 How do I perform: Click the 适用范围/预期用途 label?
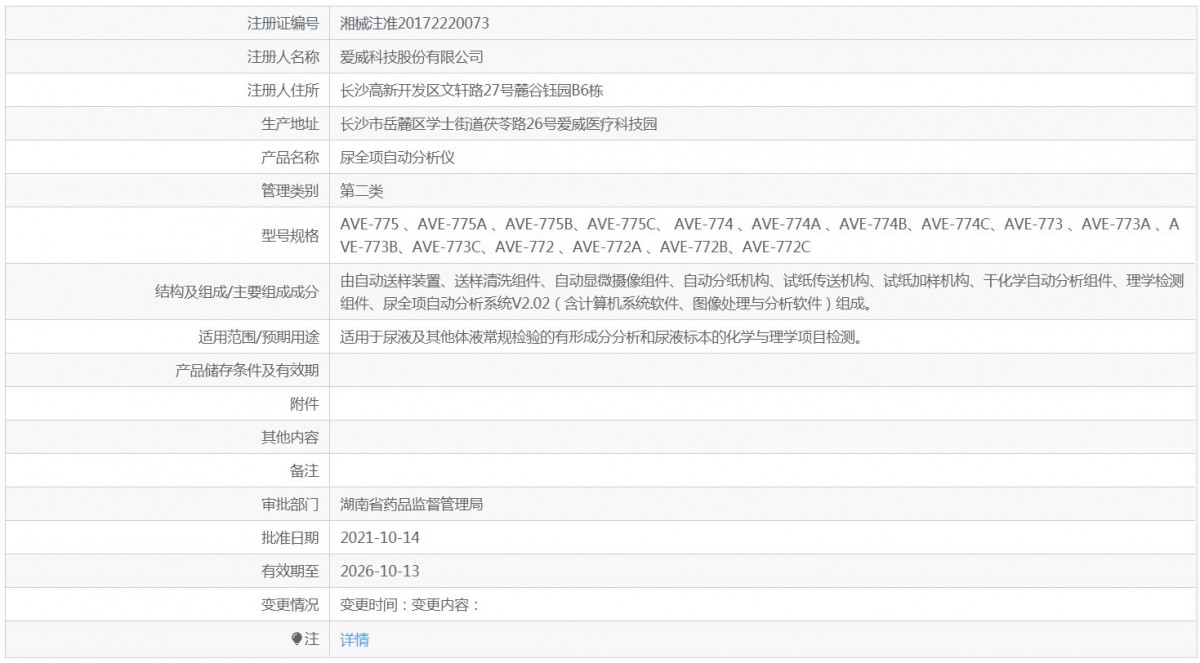coord(258,337)
